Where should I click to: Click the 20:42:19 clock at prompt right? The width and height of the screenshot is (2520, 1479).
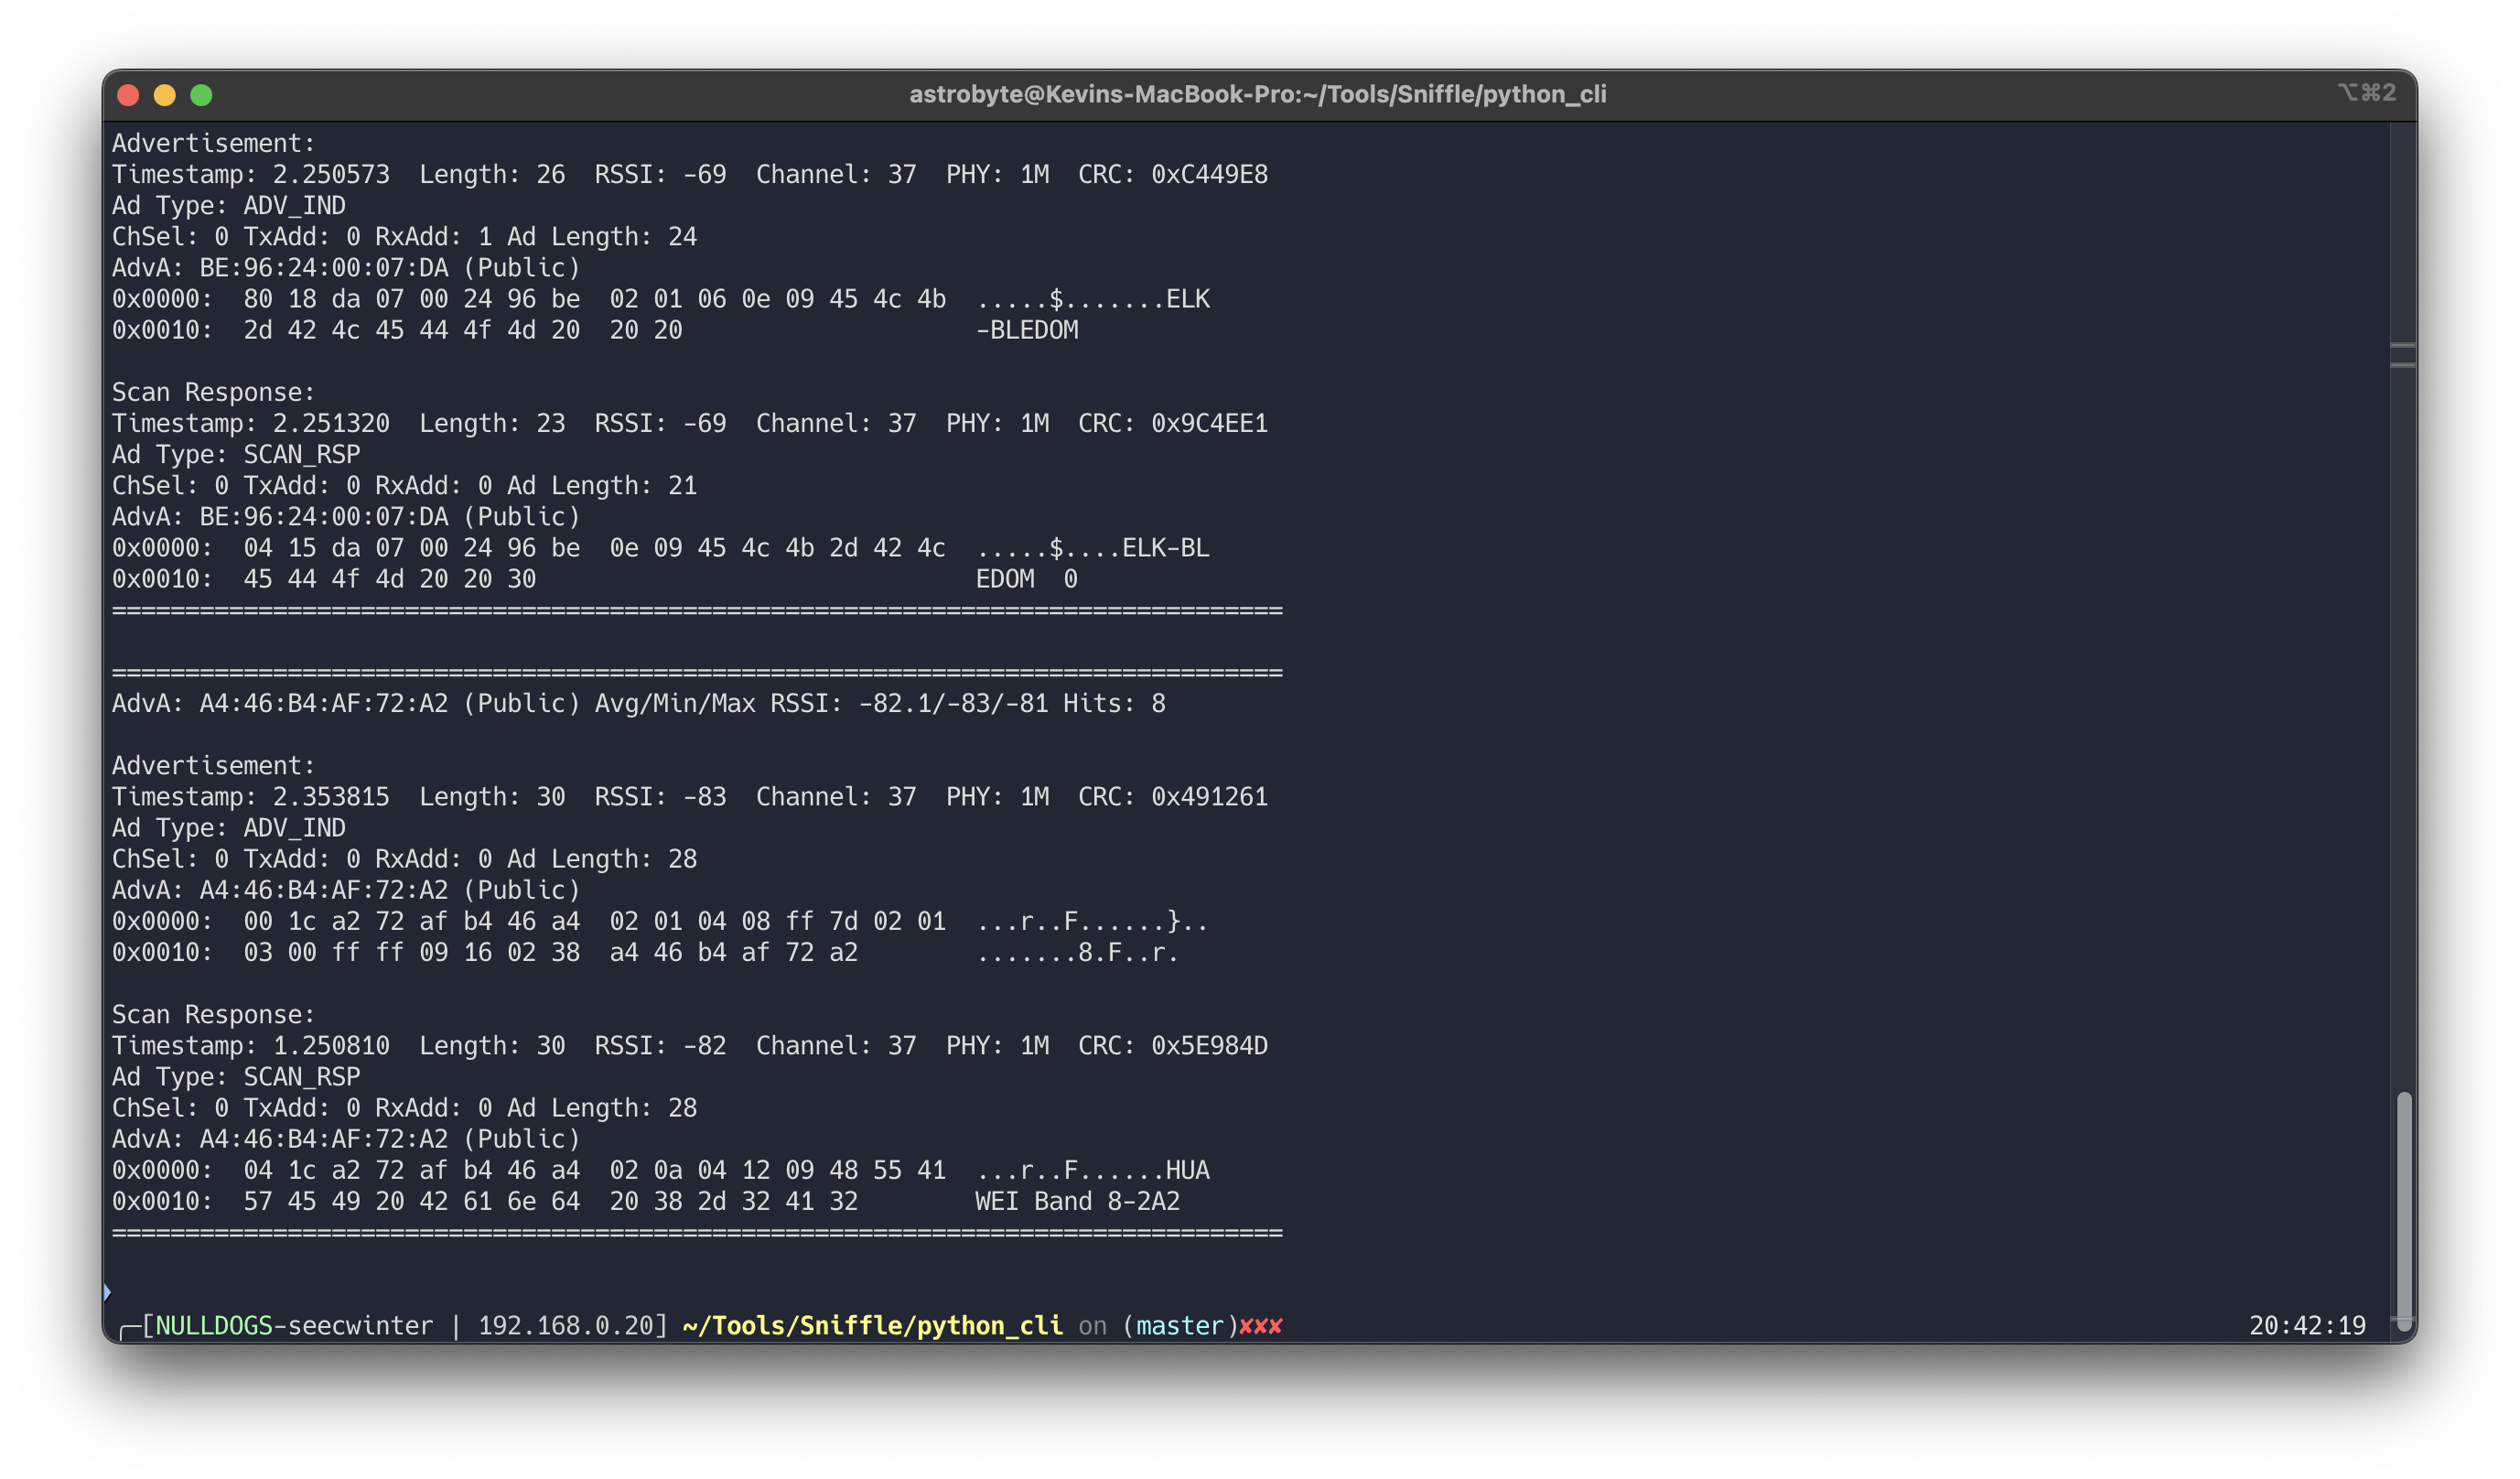point(2307,1326)
